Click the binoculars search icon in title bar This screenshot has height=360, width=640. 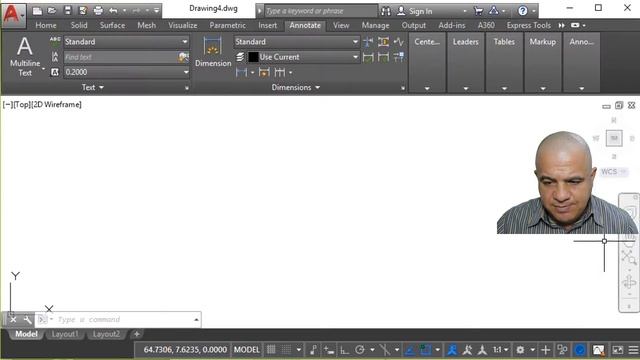click(385, 11)
